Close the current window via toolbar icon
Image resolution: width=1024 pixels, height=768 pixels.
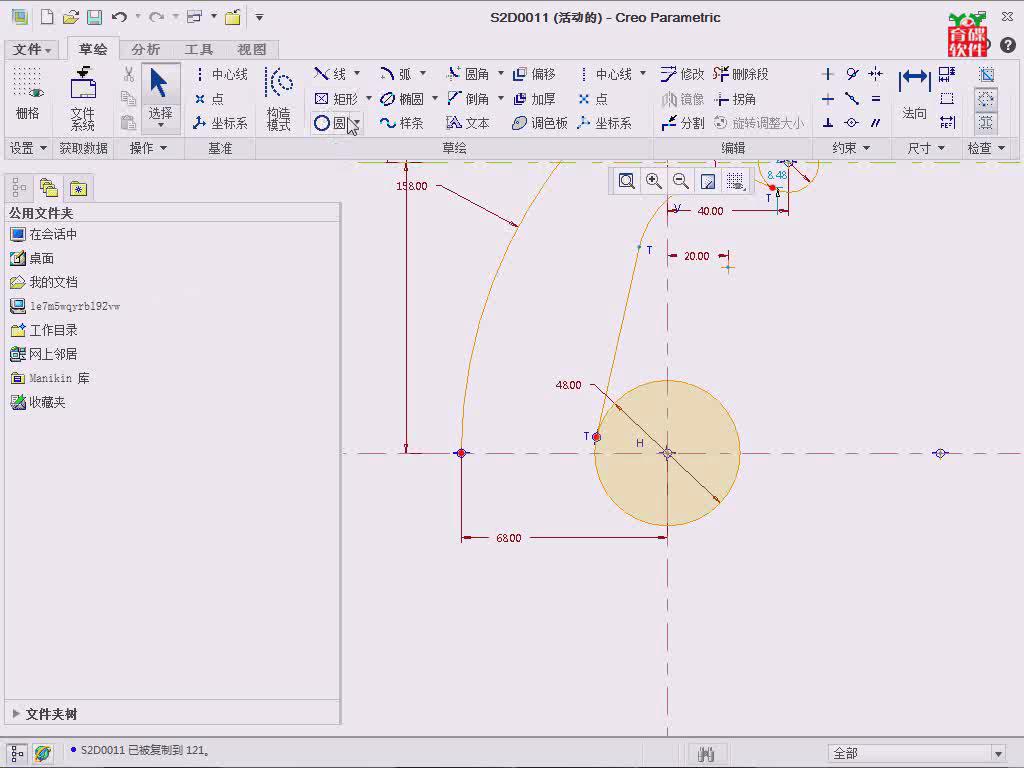point(233,17)
